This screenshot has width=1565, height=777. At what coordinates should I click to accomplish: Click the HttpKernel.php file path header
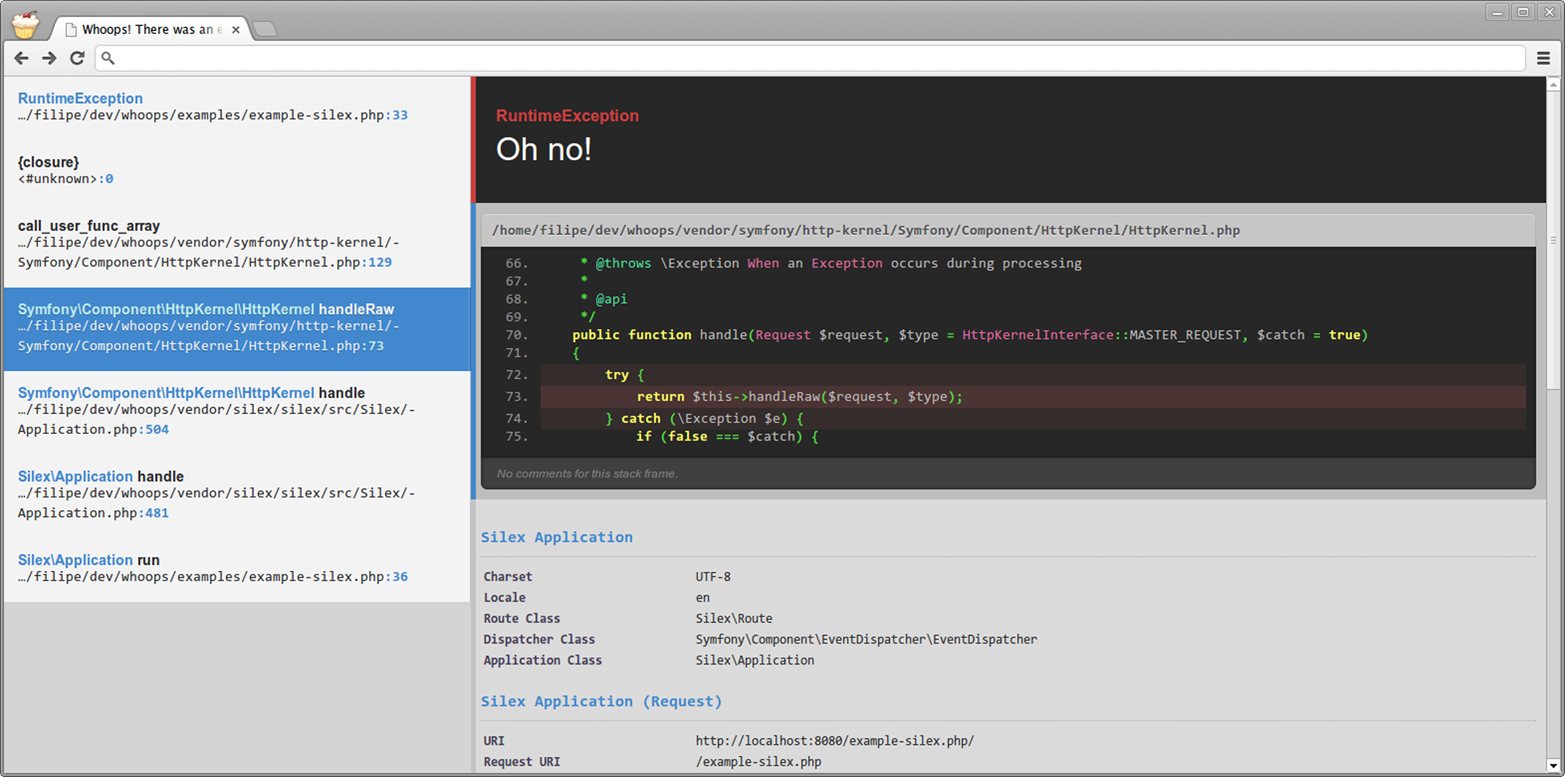point(866,230)
